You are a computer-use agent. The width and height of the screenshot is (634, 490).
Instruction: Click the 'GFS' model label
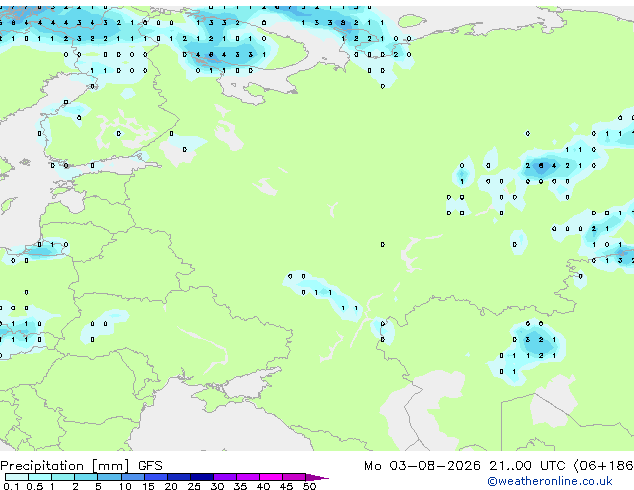click(x=150, y=466)
